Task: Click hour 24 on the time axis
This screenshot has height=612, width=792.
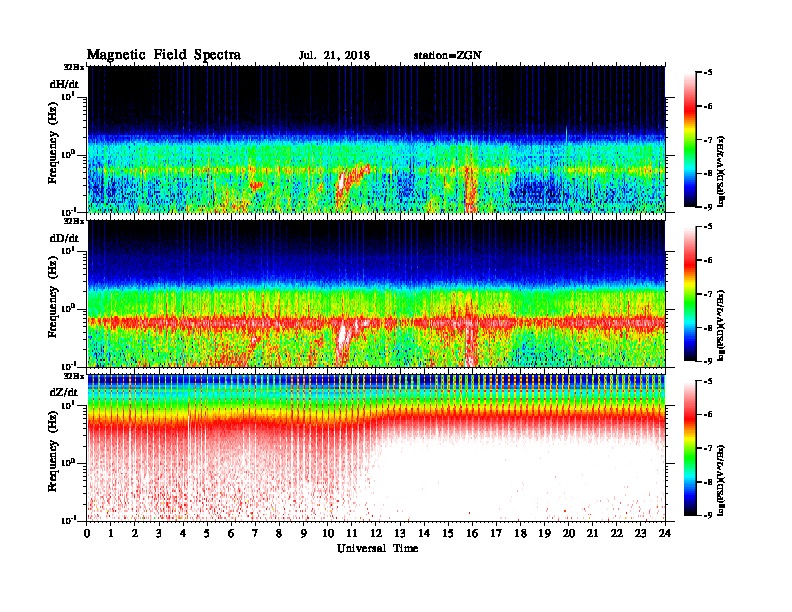Action: coord(665,534)
